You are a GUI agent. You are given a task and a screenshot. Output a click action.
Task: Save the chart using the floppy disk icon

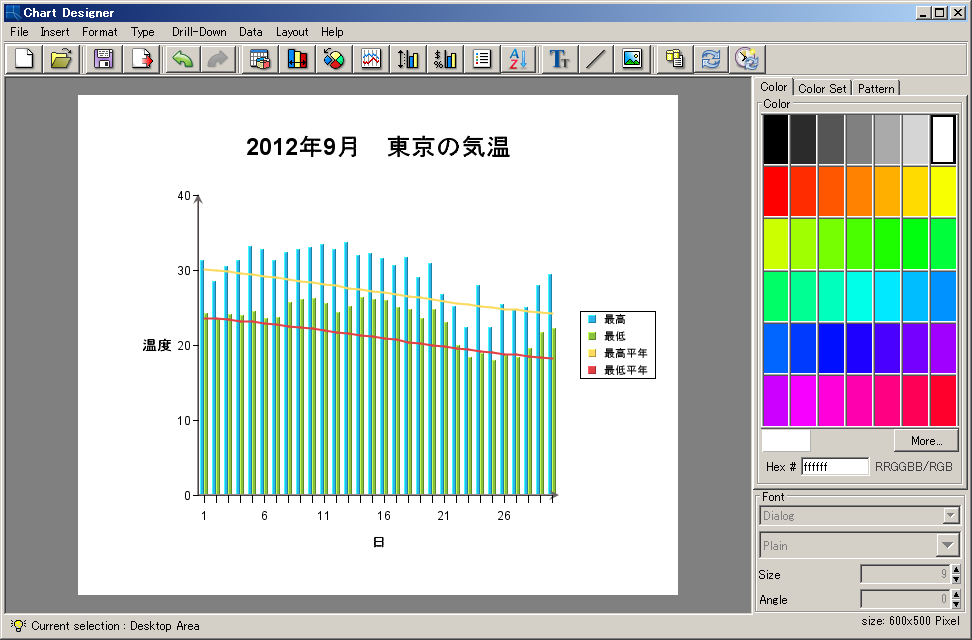104,59
